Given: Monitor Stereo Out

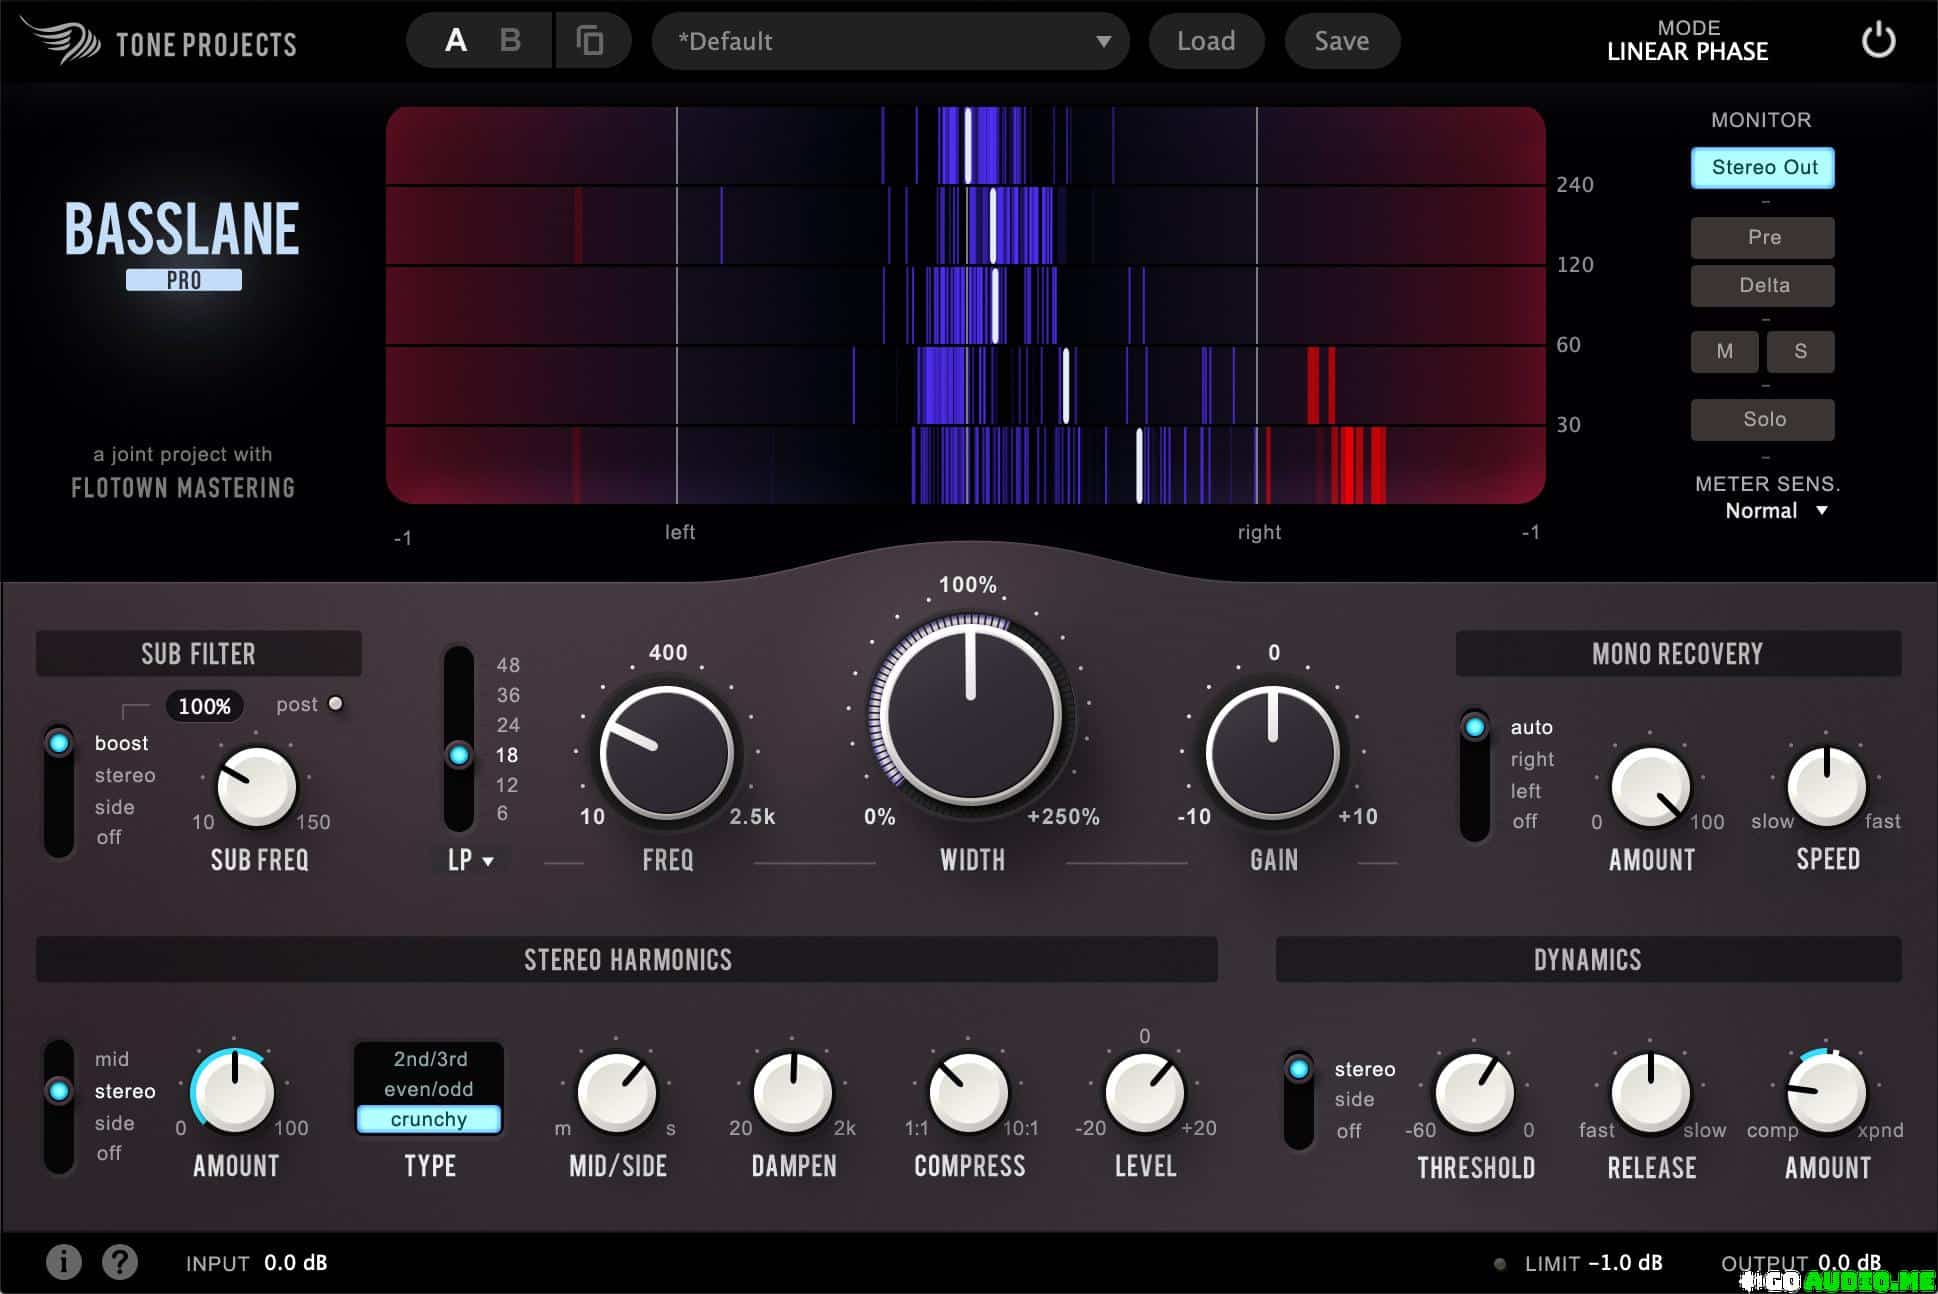Looking at the screenshot, I should pyautogui.click(x=1763, y=168).
